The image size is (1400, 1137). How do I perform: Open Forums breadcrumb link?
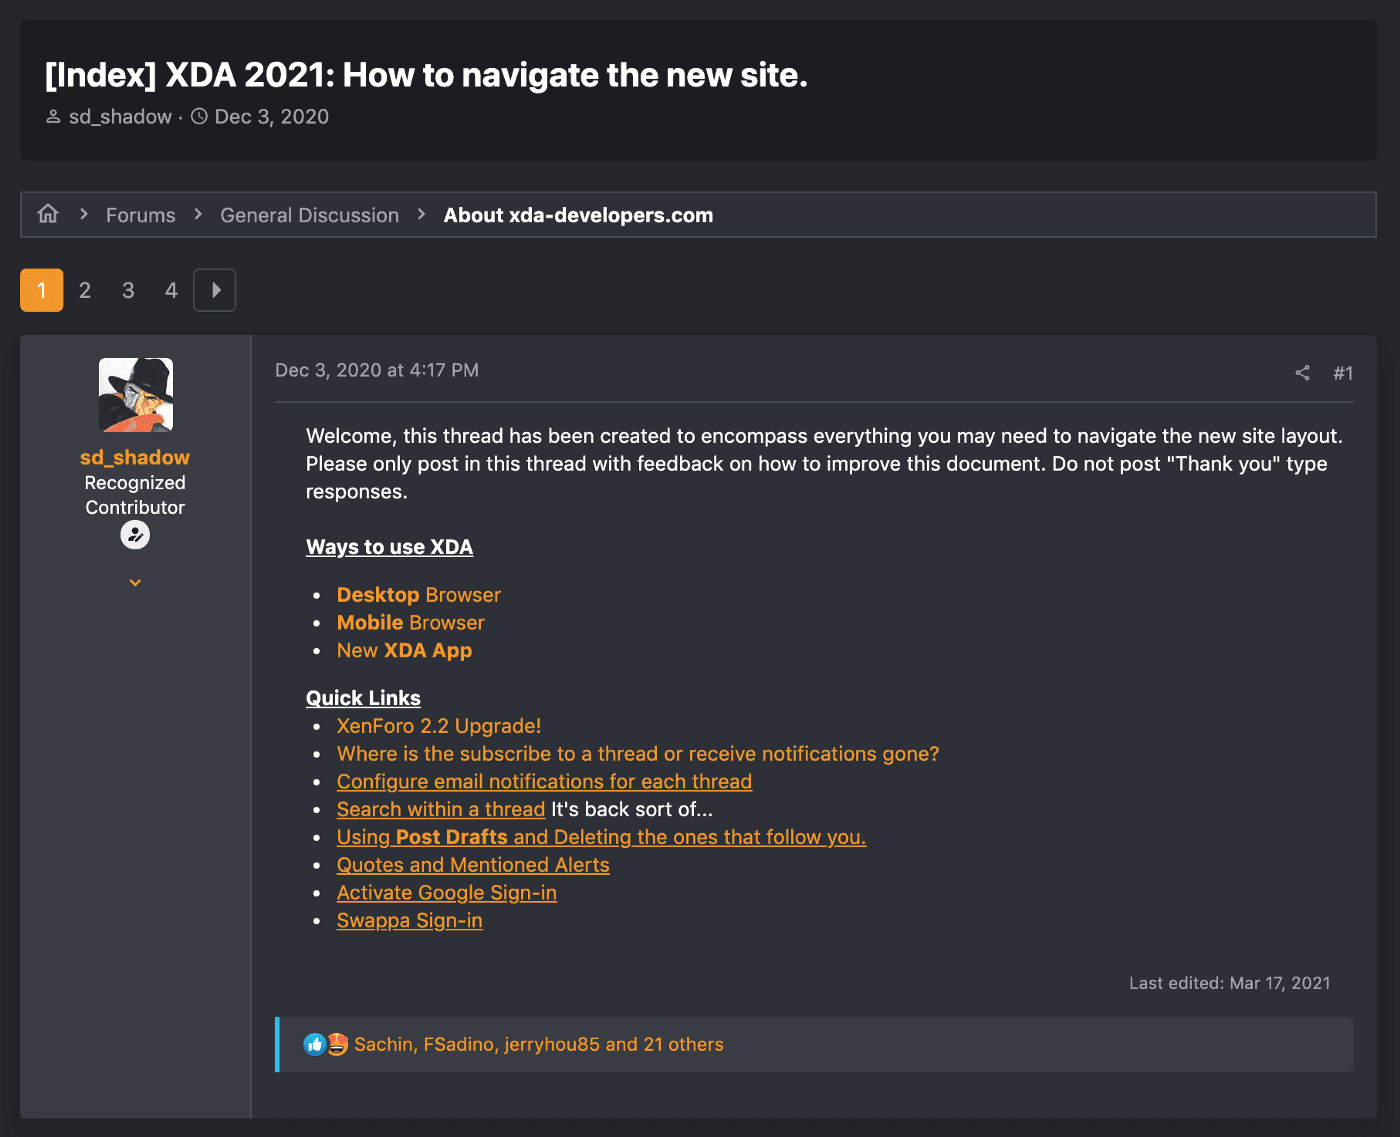tap(140, 215)
